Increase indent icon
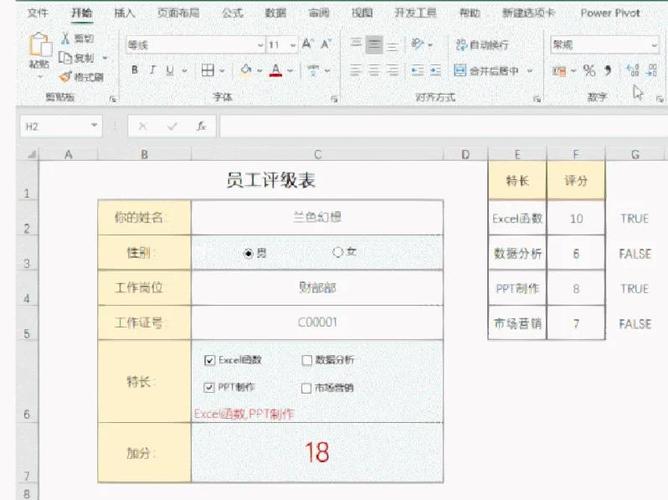This screenshot has width=668, height=500. click(435, 70)
